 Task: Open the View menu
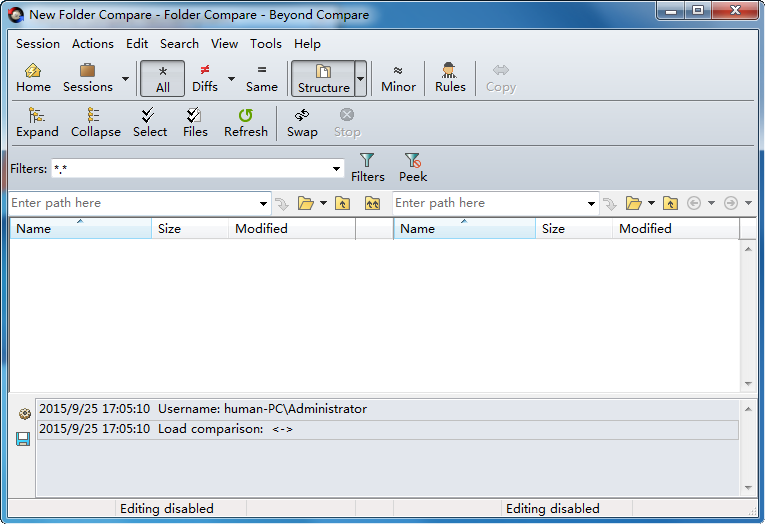[224, 44]
